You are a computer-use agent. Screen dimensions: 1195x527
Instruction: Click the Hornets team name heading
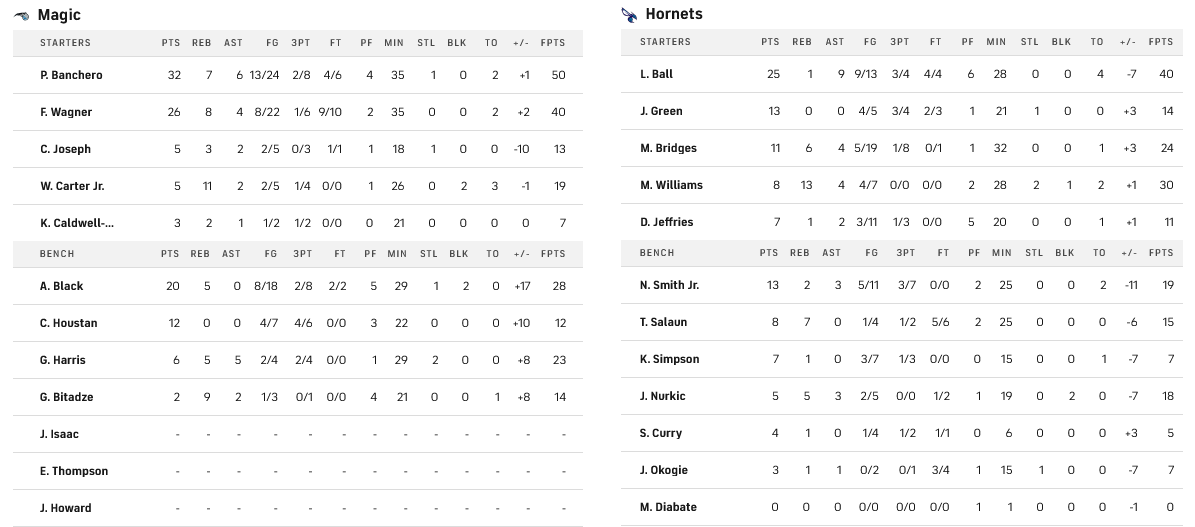click(x=674, y=14)
